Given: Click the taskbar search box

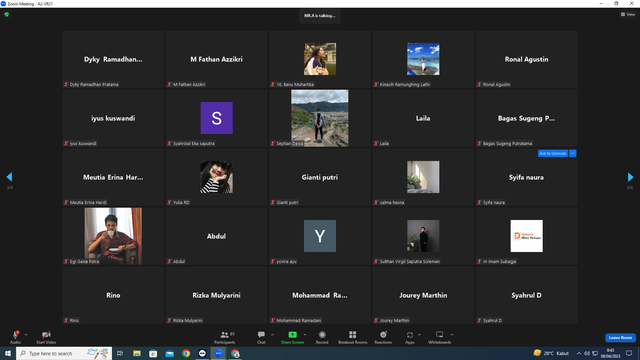Looking at the screenshot, I should tap(64, 353).
